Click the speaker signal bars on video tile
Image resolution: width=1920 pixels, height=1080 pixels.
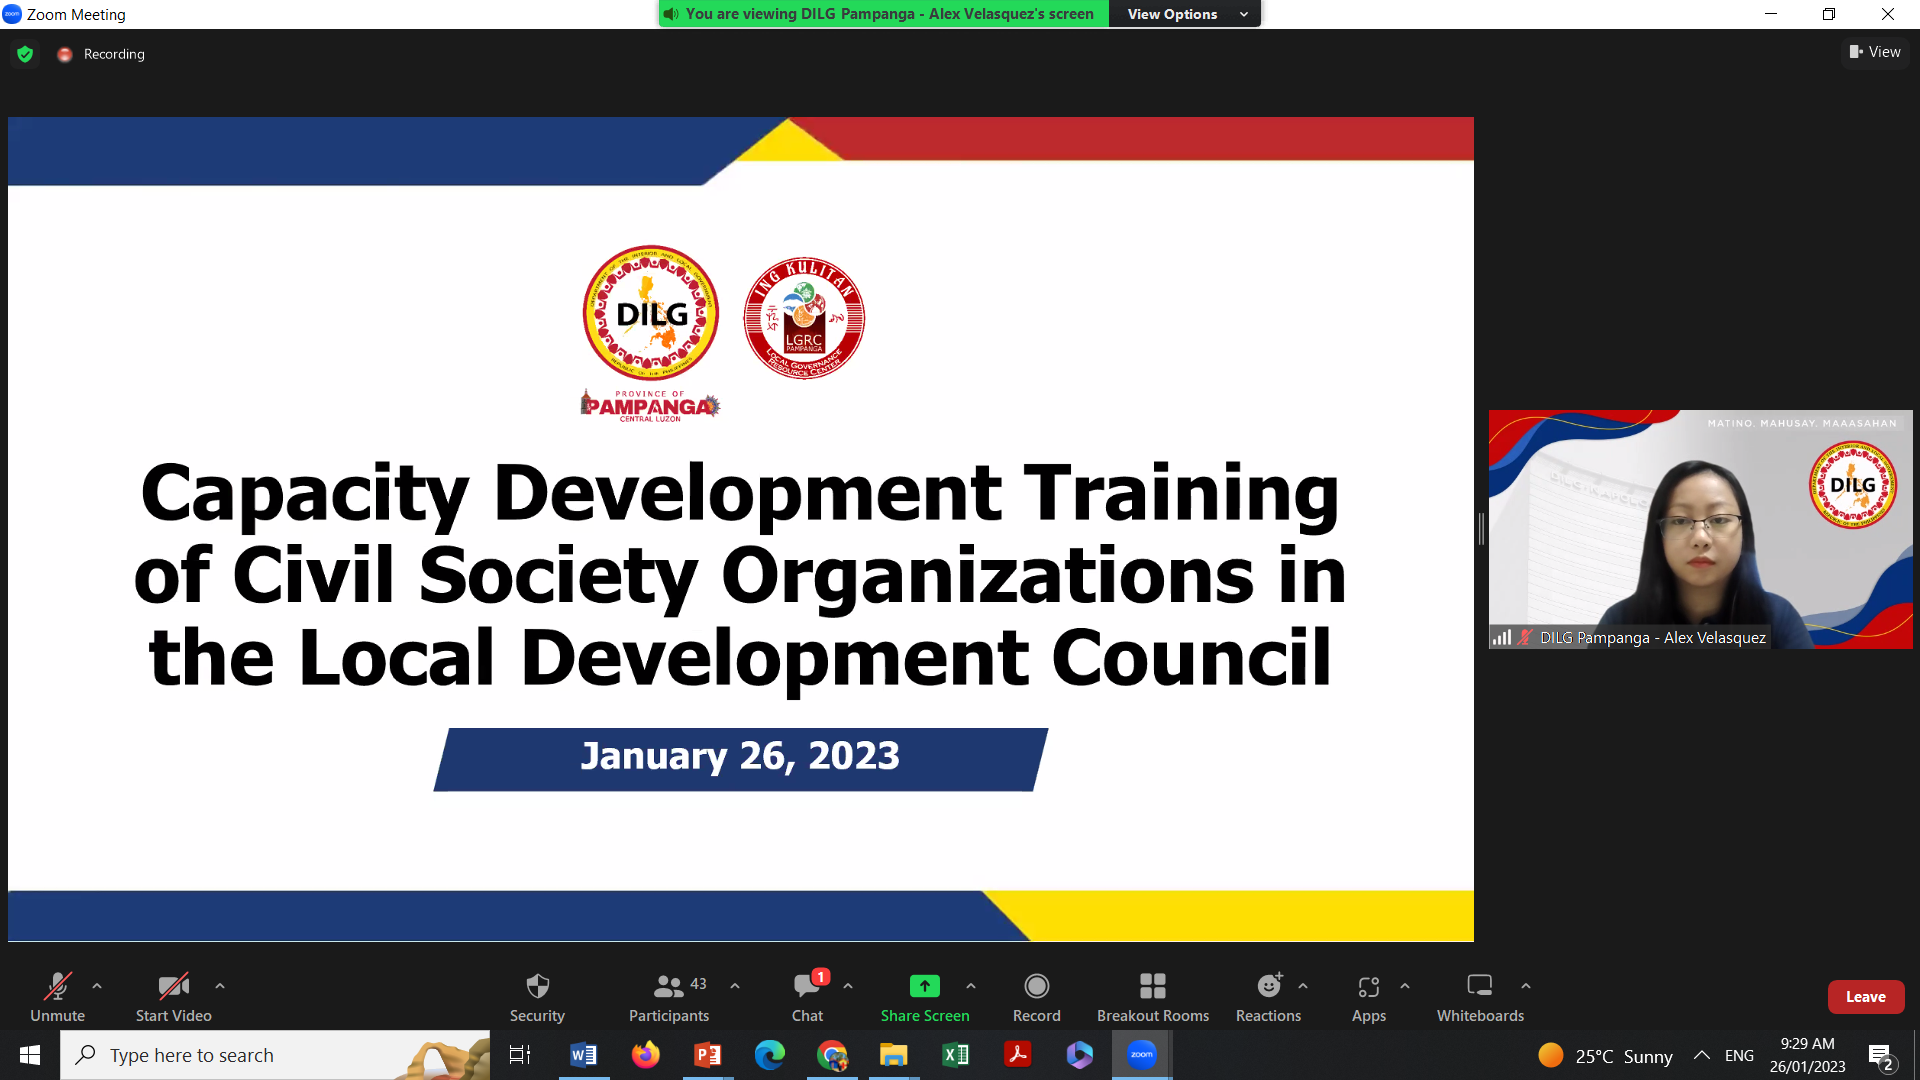click(x=1501, y=637)
